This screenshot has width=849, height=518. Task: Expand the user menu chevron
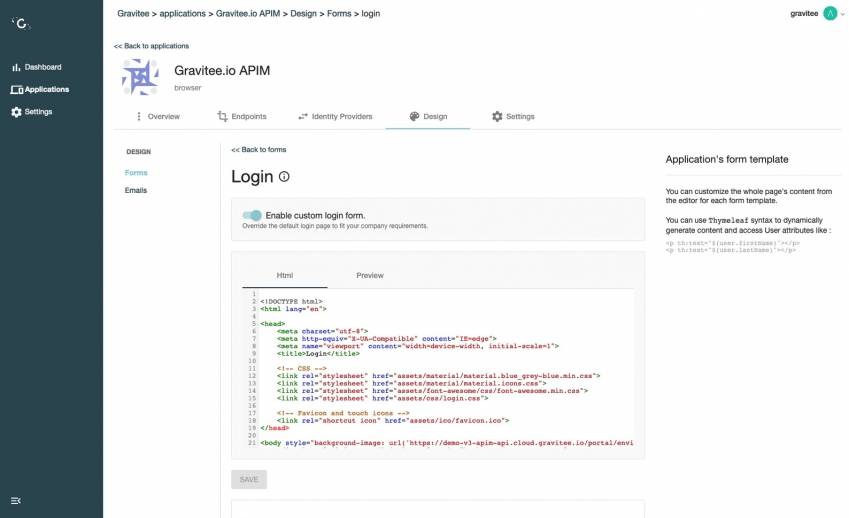[842, 14]
